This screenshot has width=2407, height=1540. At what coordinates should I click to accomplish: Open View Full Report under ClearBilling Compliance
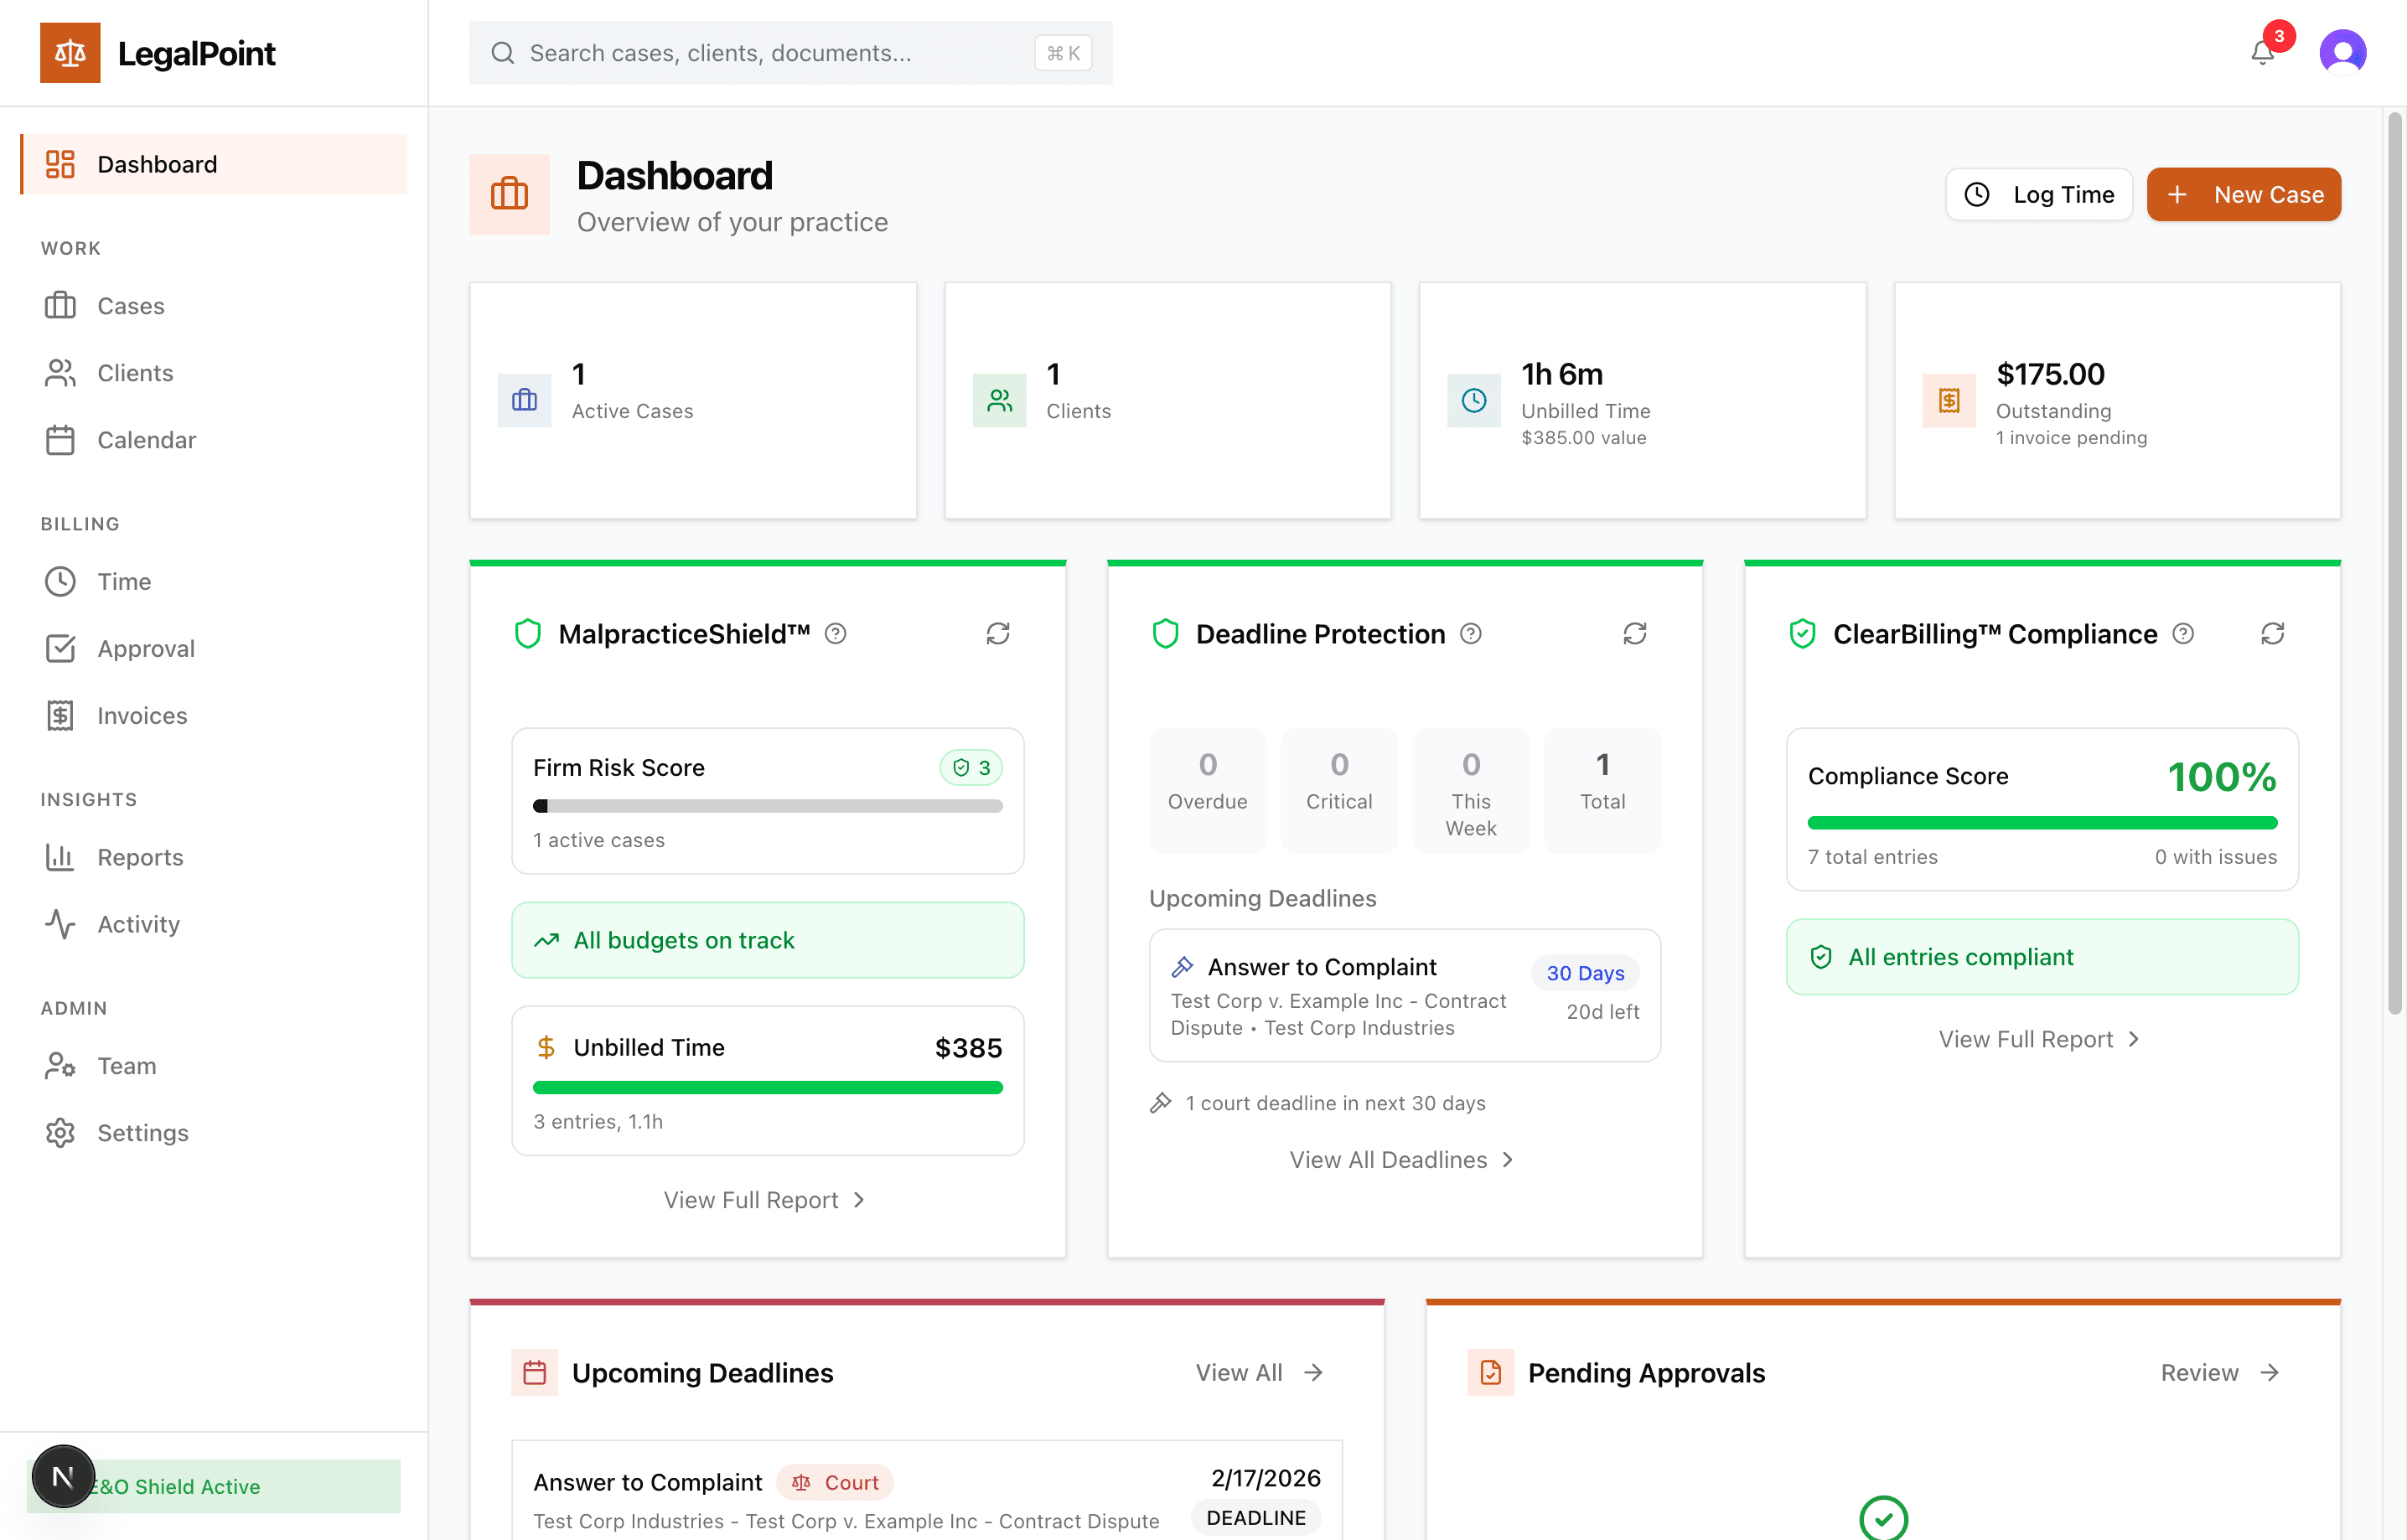2040,1038
